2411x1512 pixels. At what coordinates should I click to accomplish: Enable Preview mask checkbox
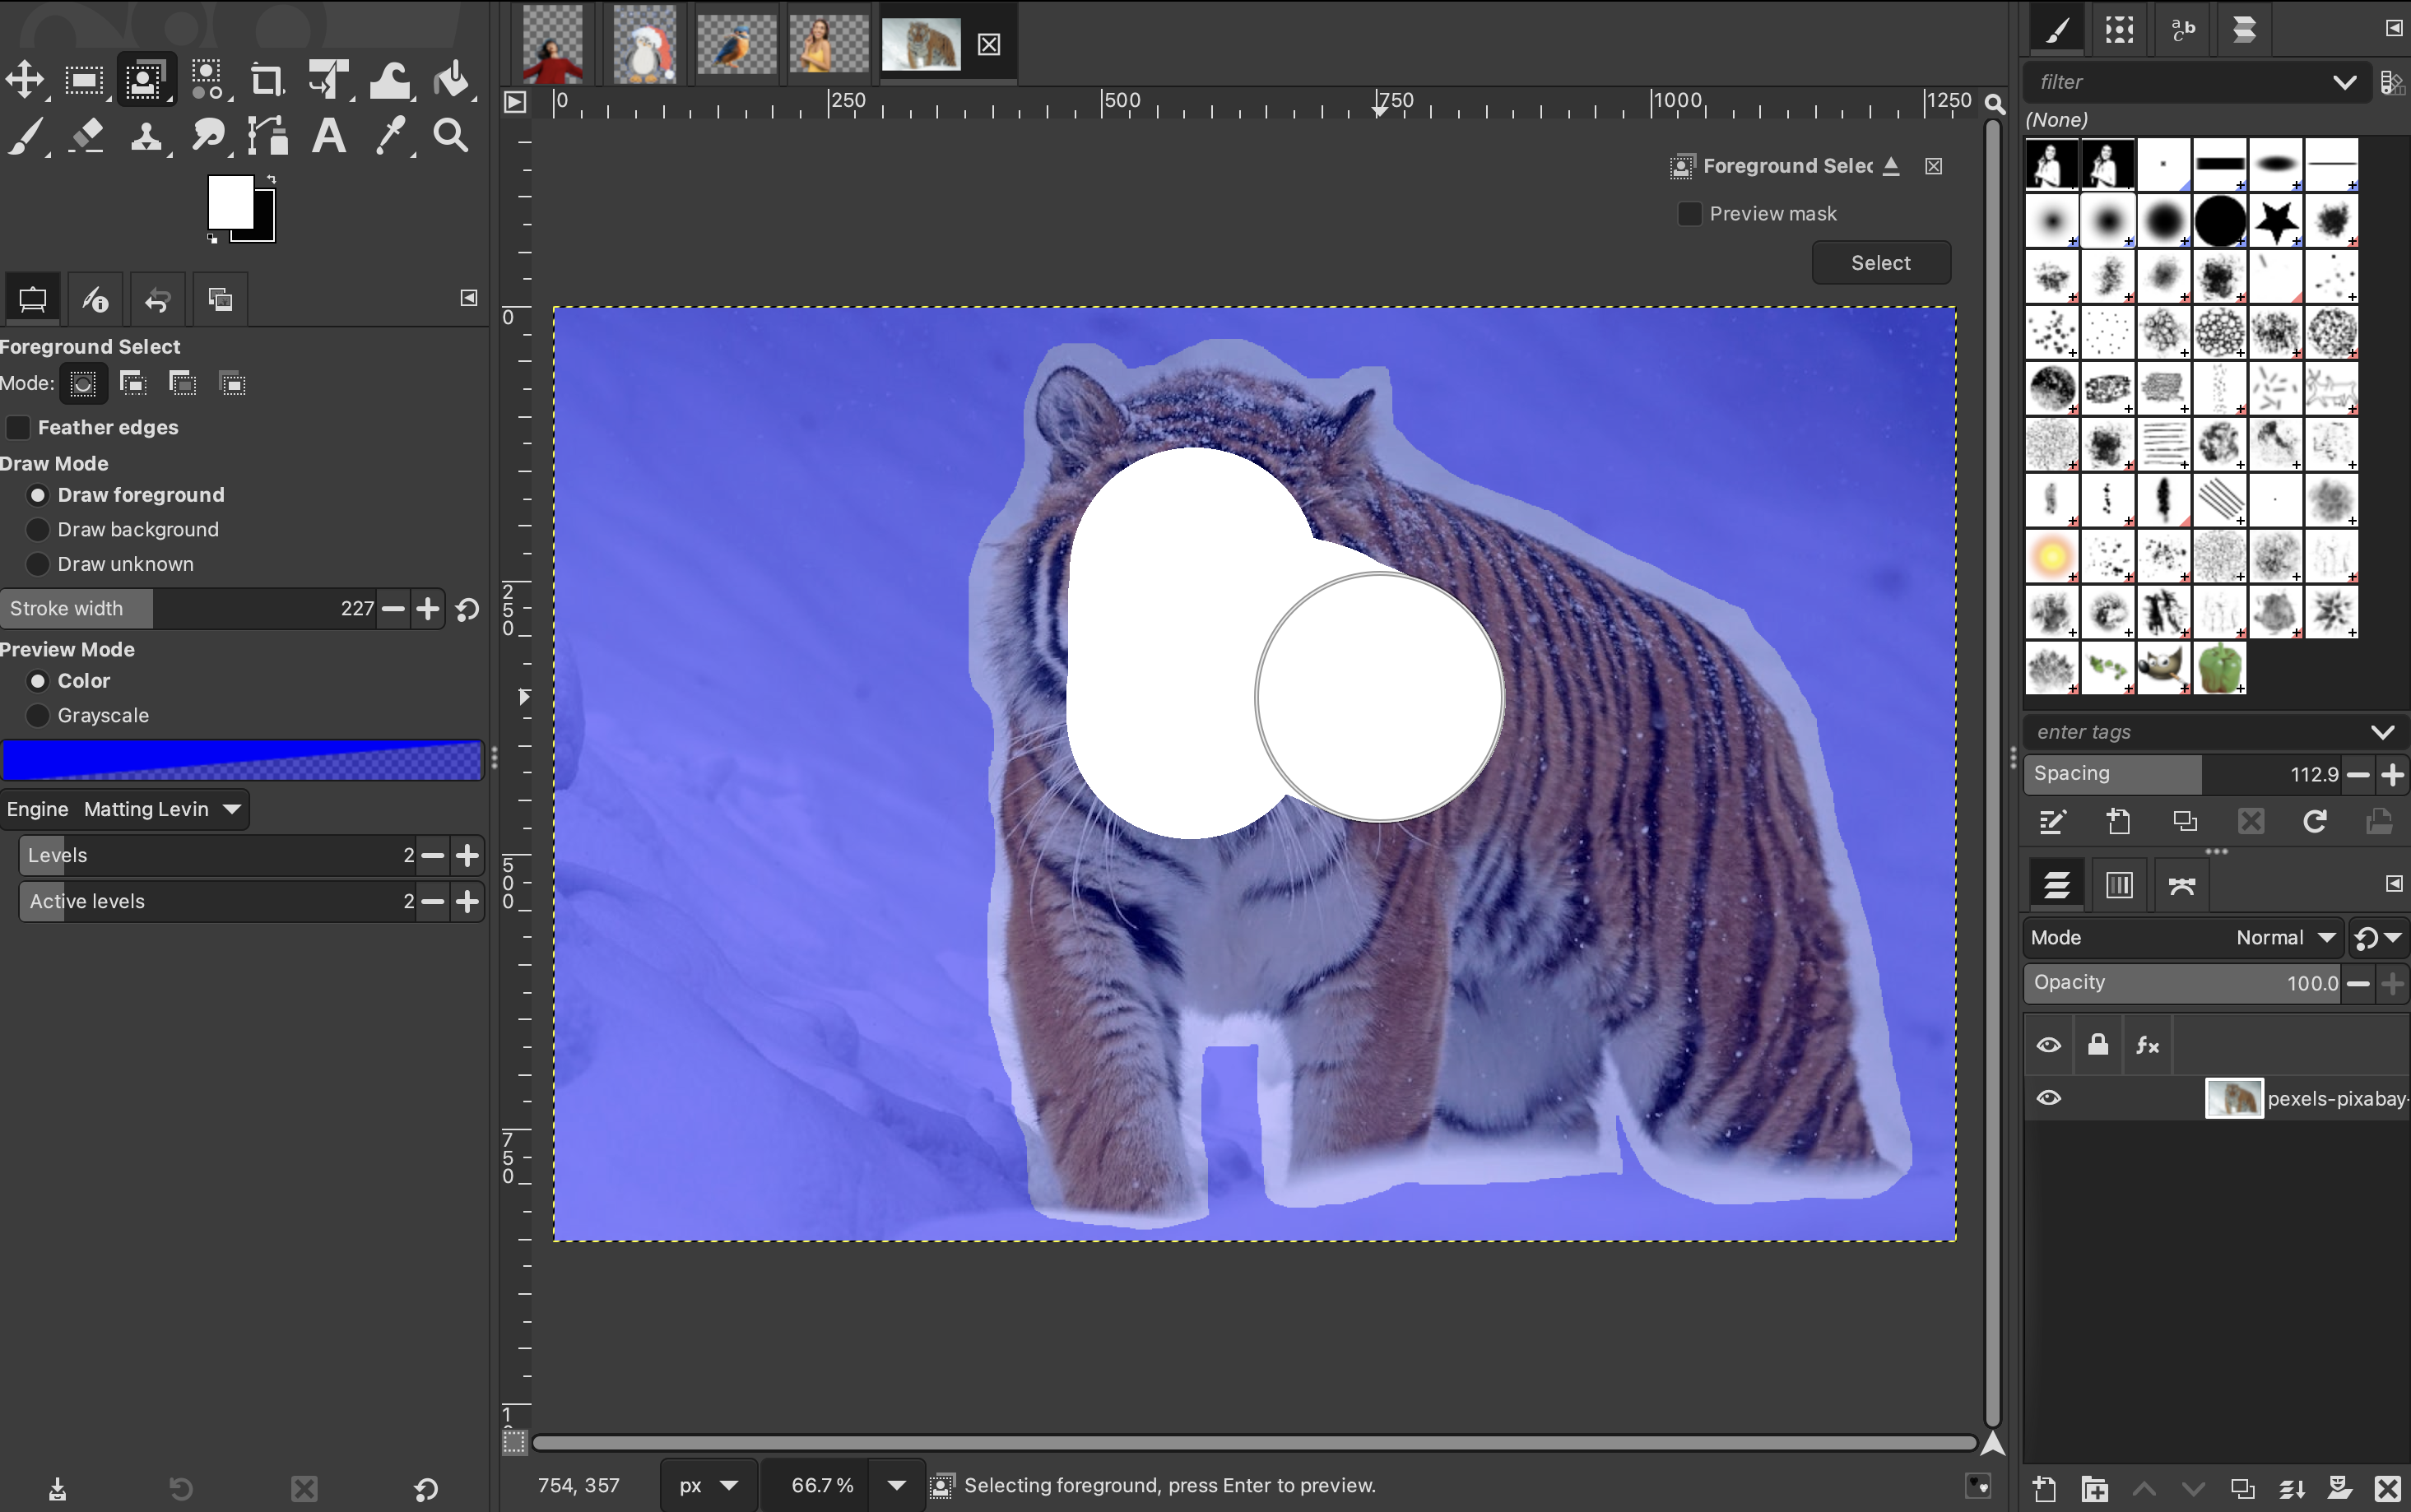[1689, 214]
